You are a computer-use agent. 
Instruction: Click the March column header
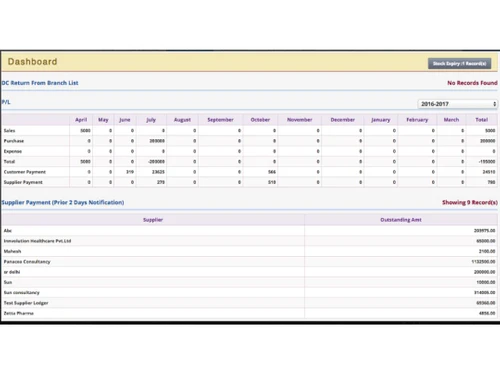click(451, 120)
